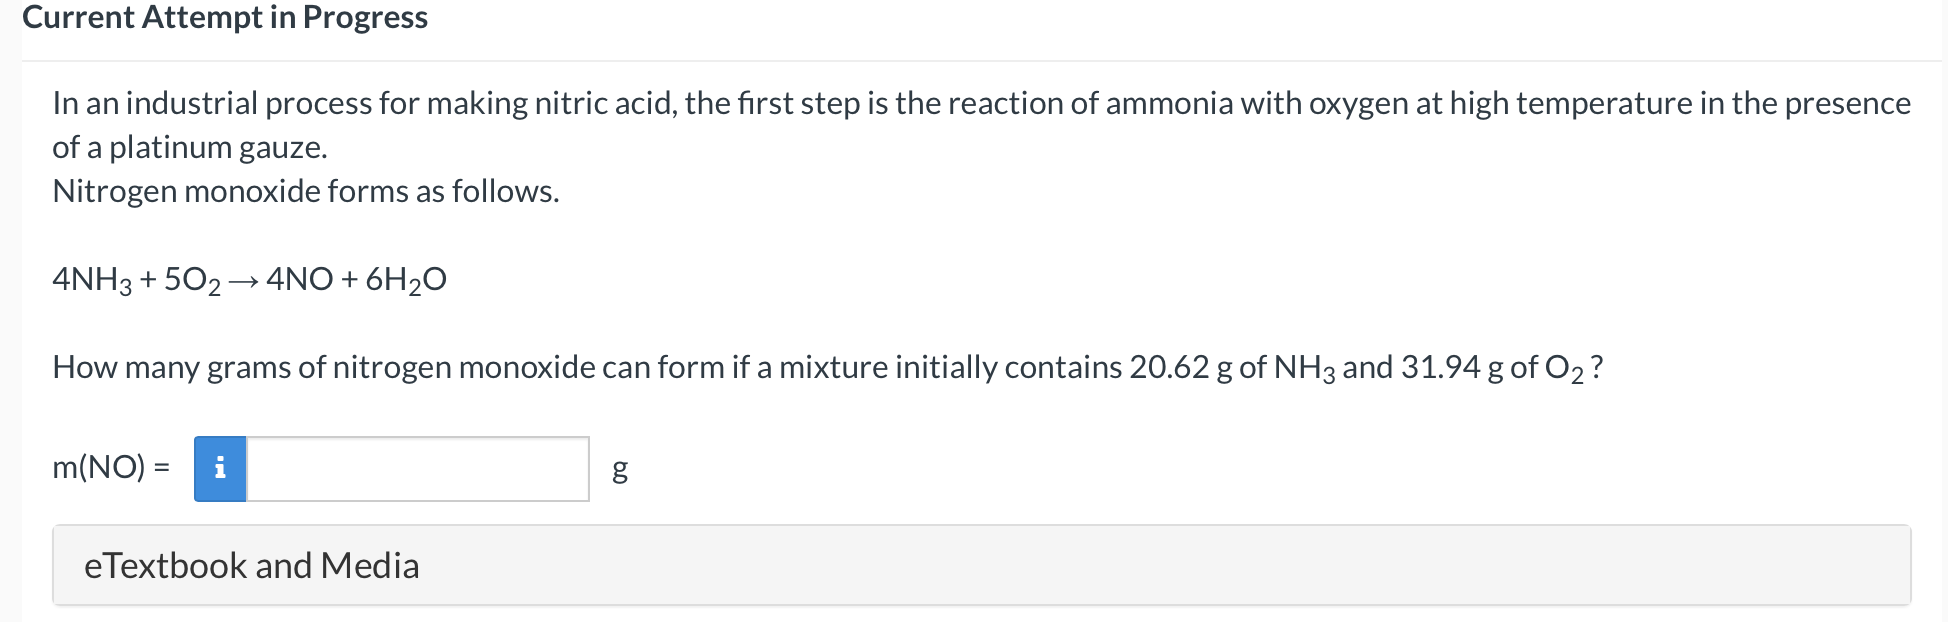Open eTextbook resources for this problem

(x=252, y=565)
